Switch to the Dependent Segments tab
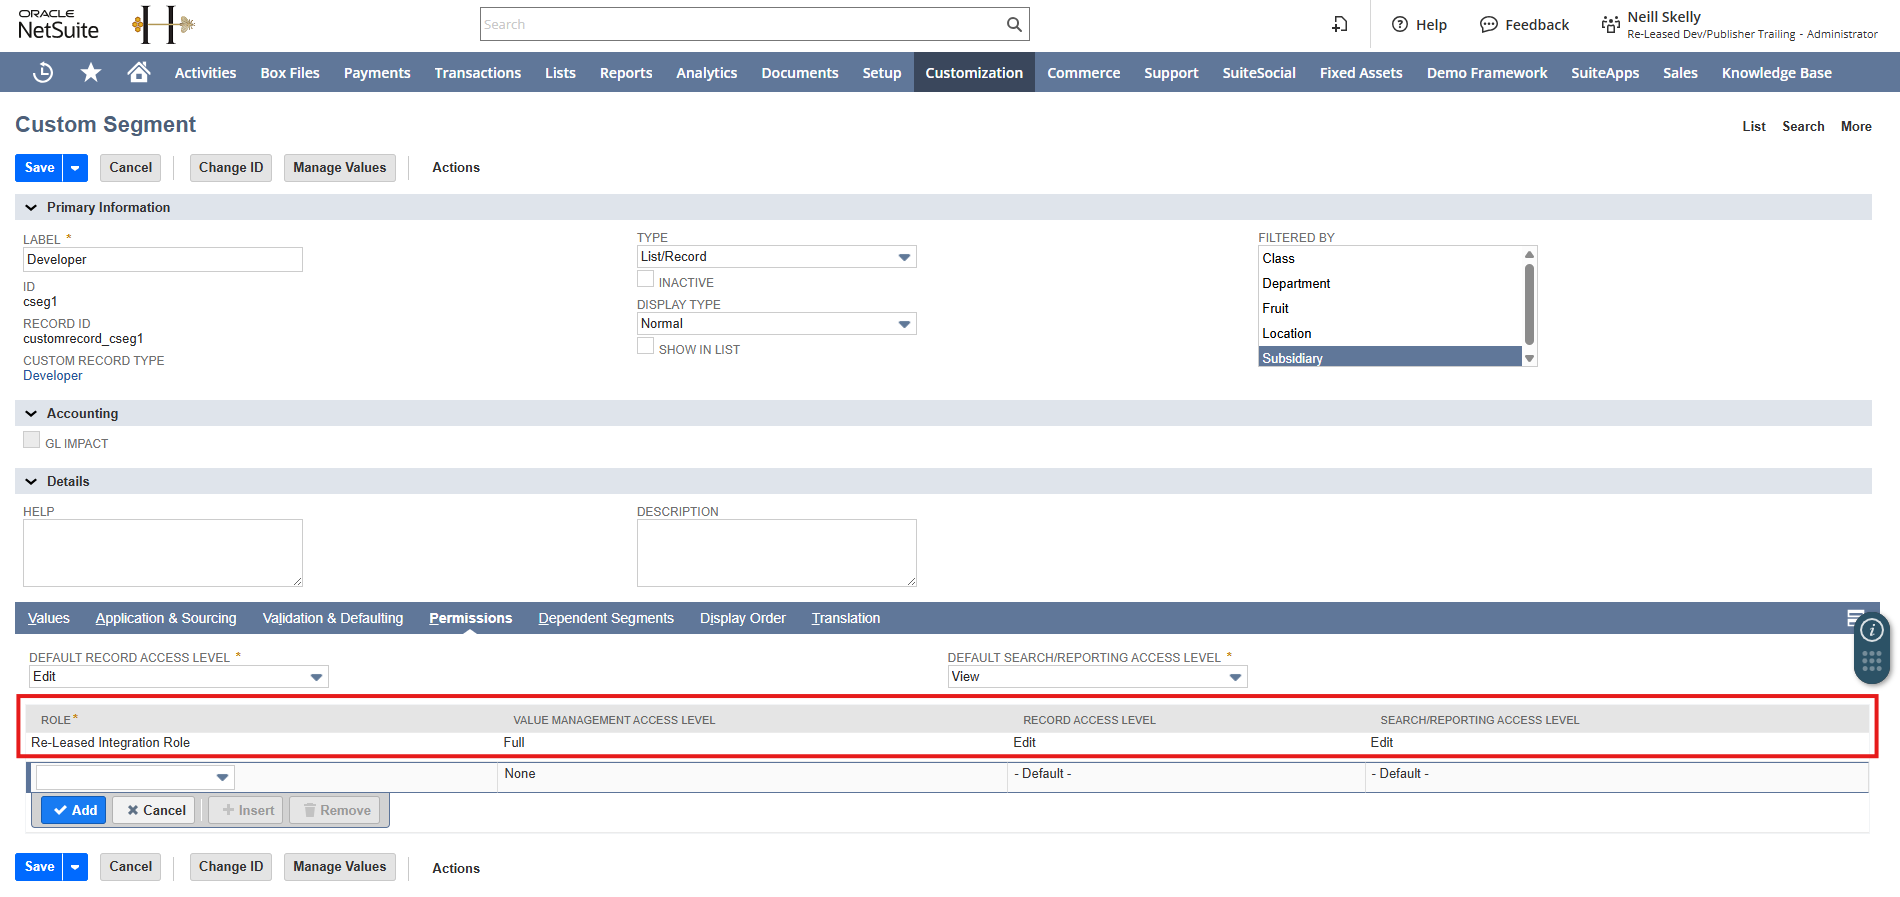 click(605, 618)
